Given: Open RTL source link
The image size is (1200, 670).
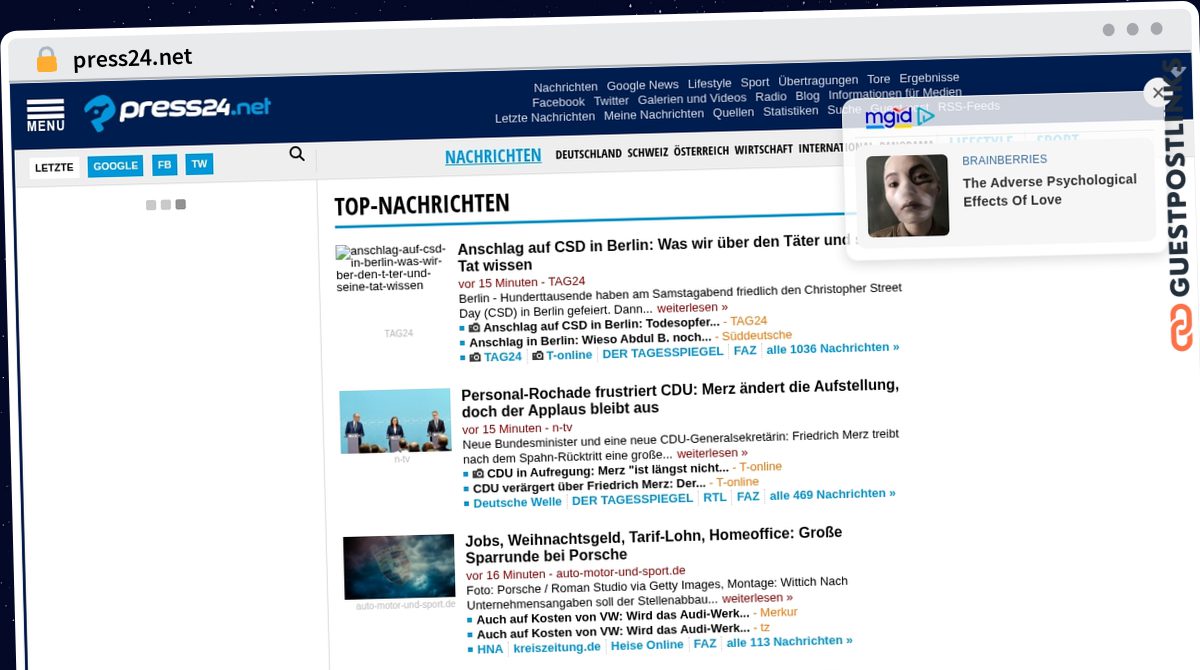Looking at the screenshot, I should 715,497.
